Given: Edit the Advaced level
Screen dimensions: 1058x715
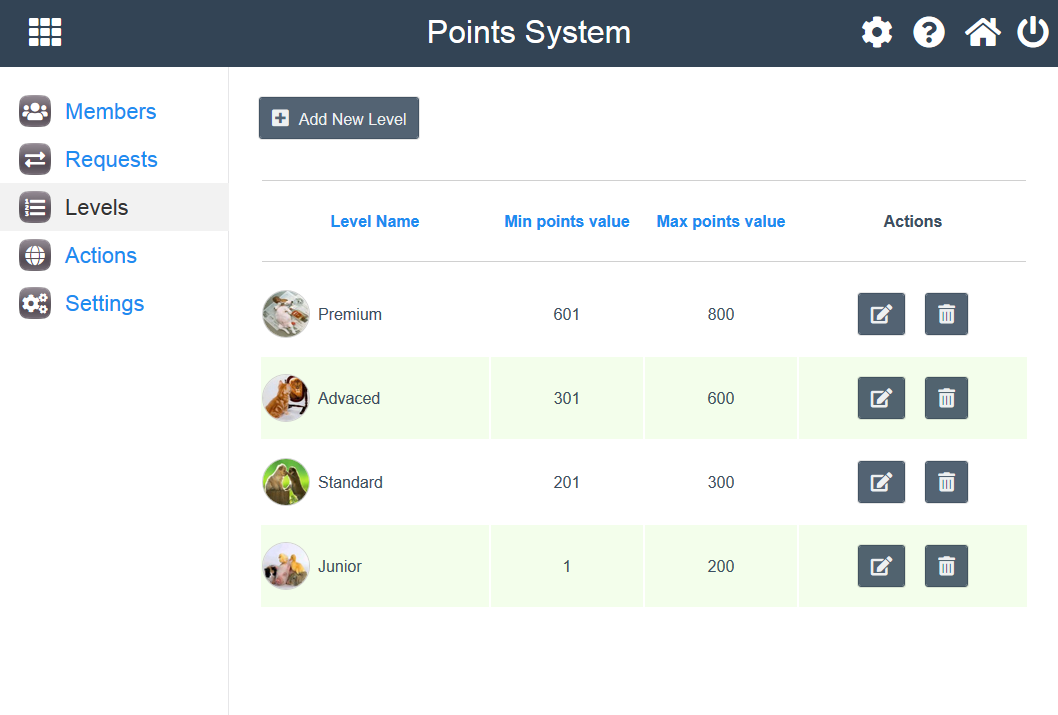Looking at the screenshot, I should (881, 398).
